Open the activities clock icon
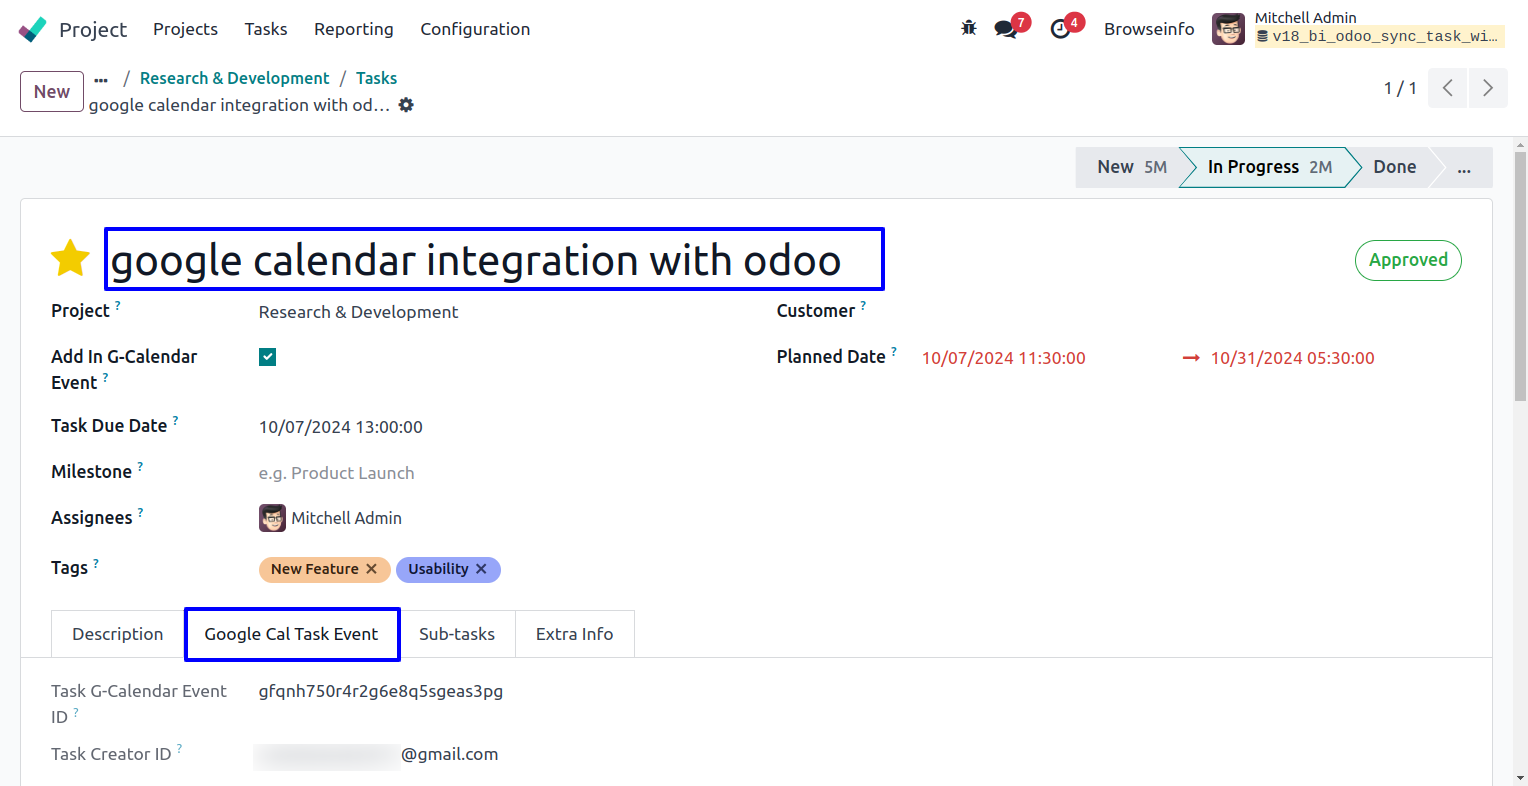The image size is (1528, 786). coord(1061,29)
